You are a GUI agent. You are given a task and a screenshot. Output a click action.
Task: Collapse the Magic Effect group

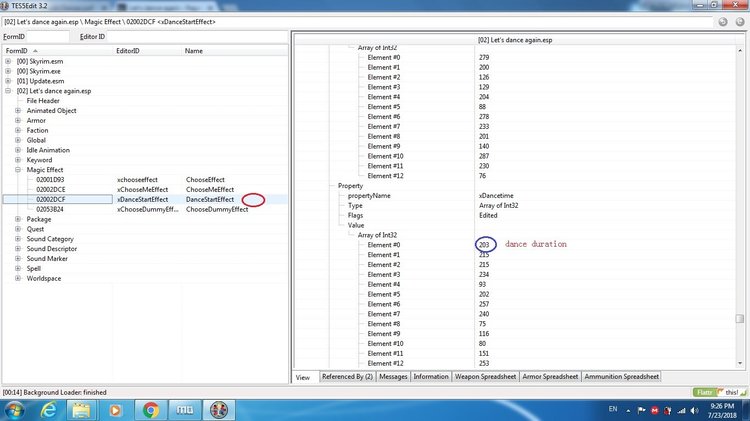(18, 170)
